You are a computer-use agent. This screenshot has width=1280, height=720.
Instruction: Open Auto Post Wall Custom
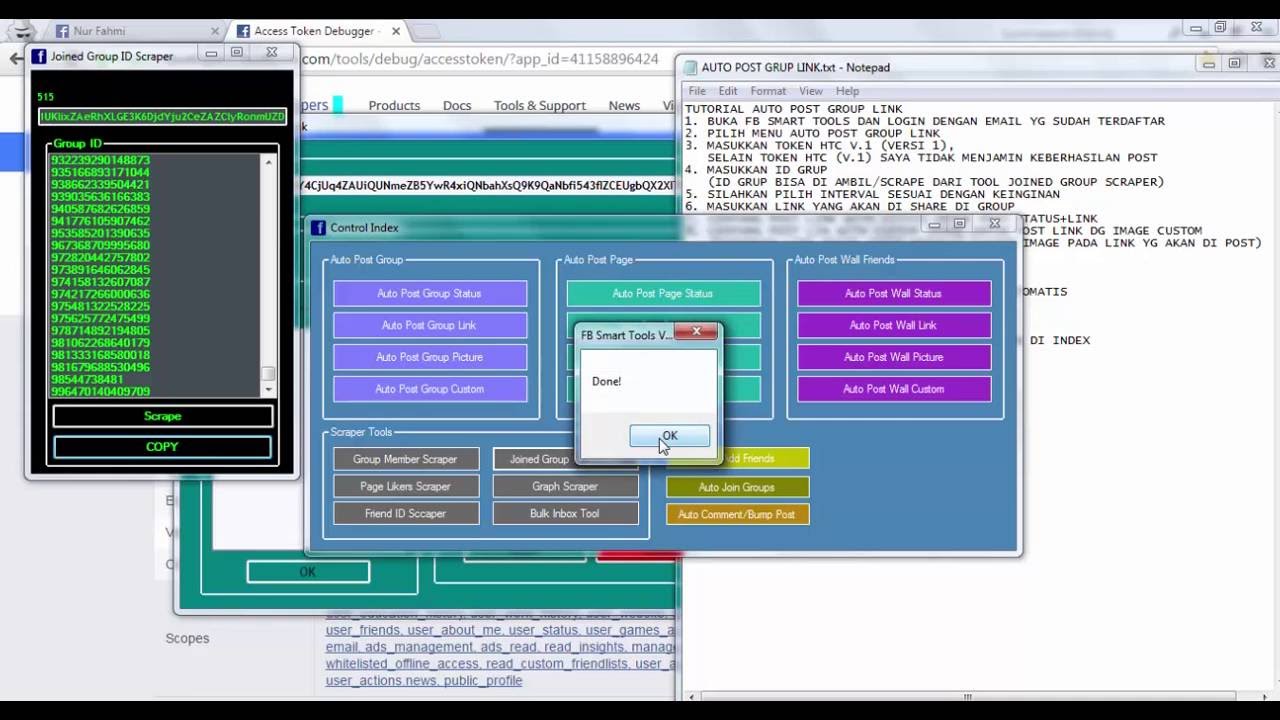click(x=894, y=389)
